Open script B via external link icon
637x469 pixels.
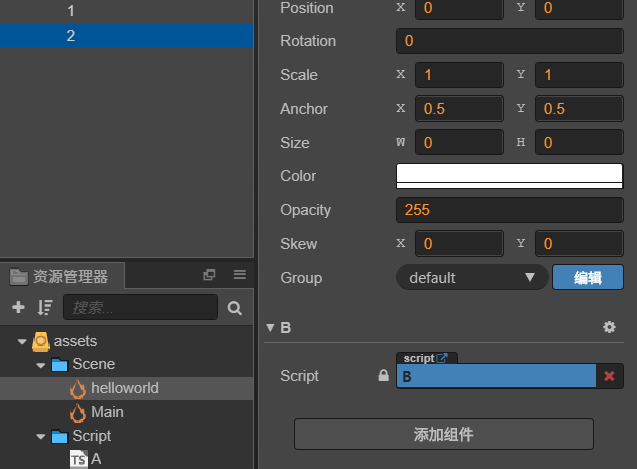coord(442,358)
